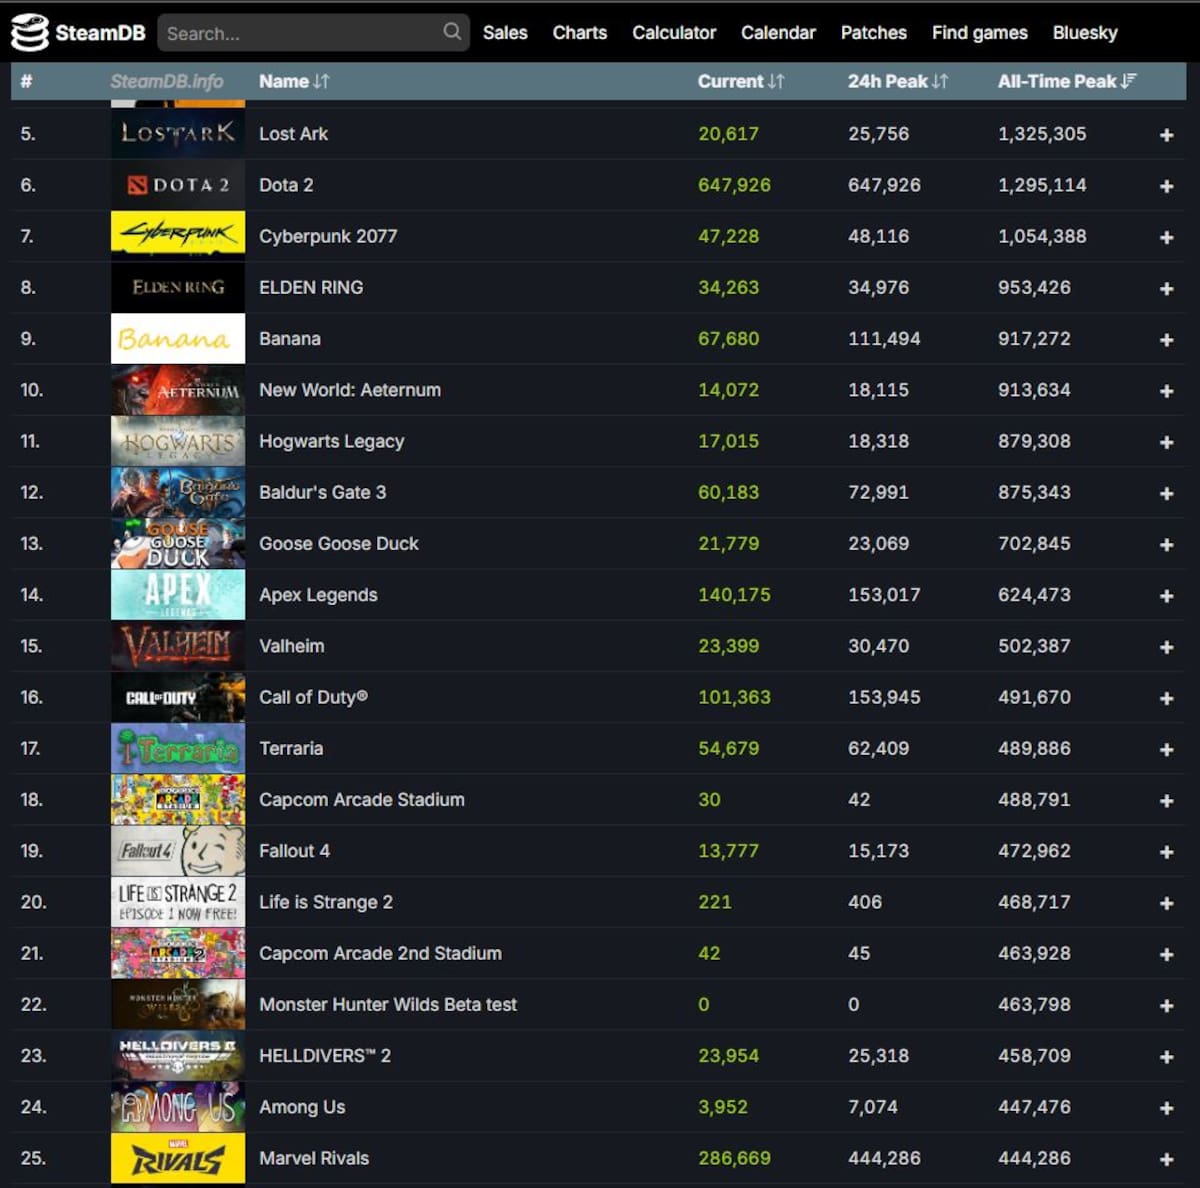Click plus icon for Capcom Arcade 2nd Stadium
Viewport: 1200px width, 1188px height.
pyautogui.click(x=1166, y=955)
